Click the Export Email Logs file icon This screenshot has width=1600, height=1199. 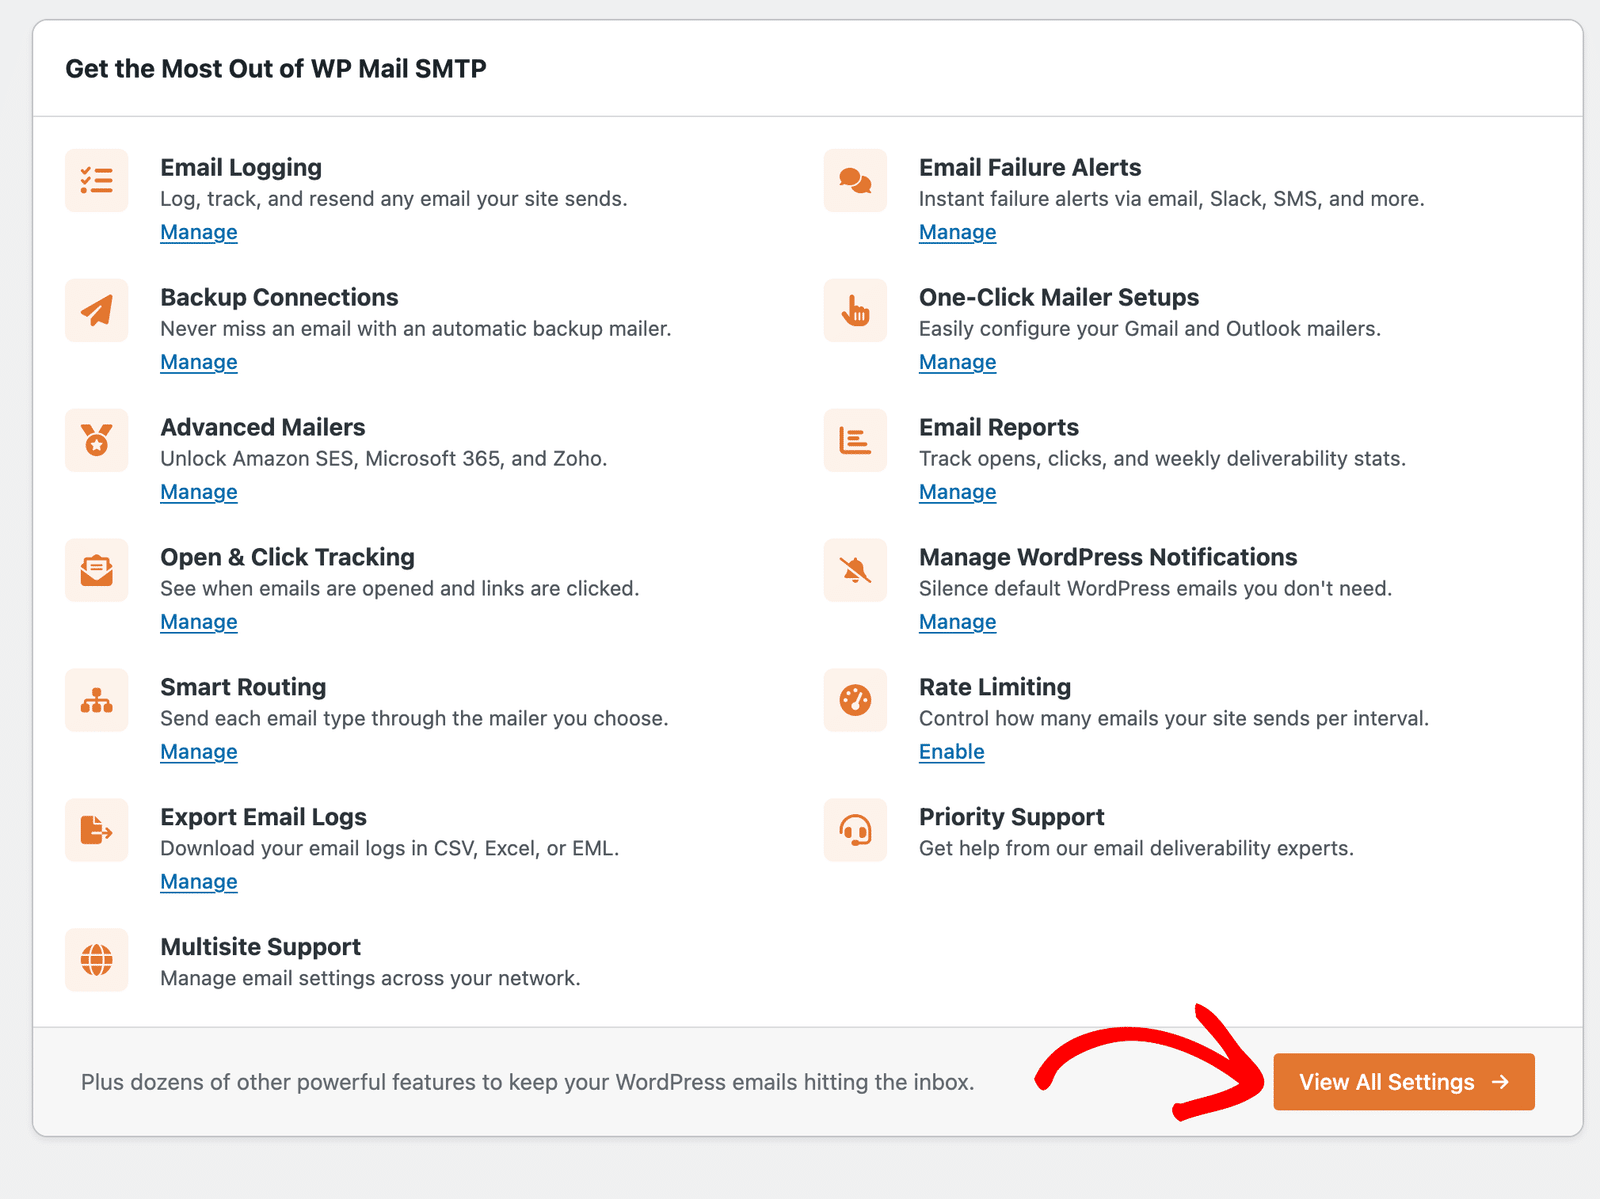point(97,830)
